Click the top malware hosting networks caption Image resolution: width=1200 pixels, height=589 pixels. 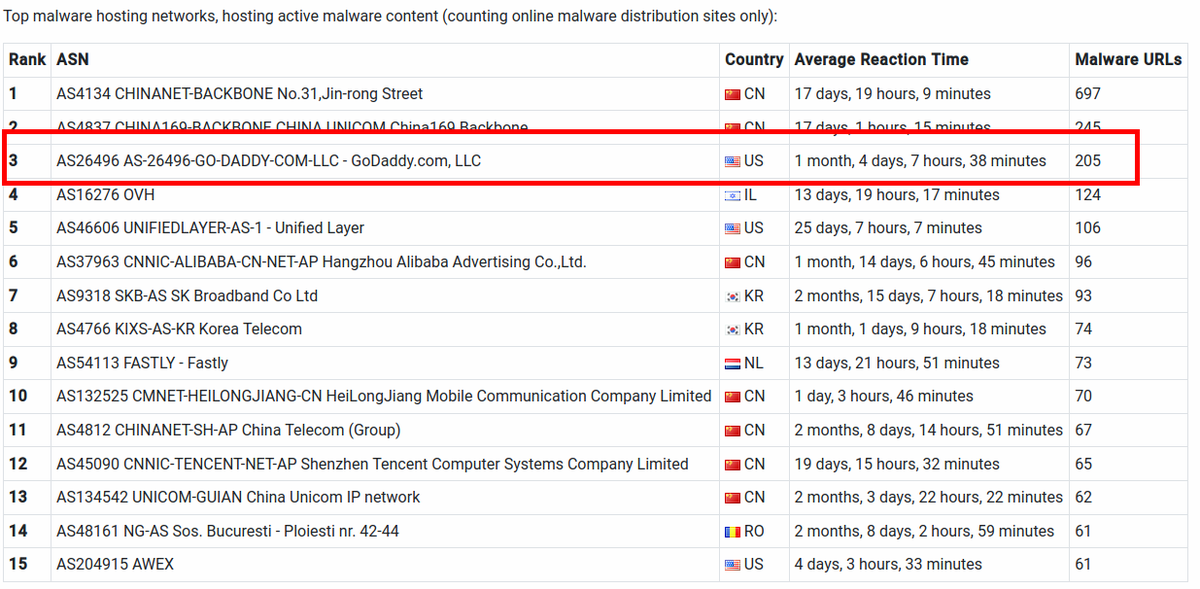tap(390, 17)
